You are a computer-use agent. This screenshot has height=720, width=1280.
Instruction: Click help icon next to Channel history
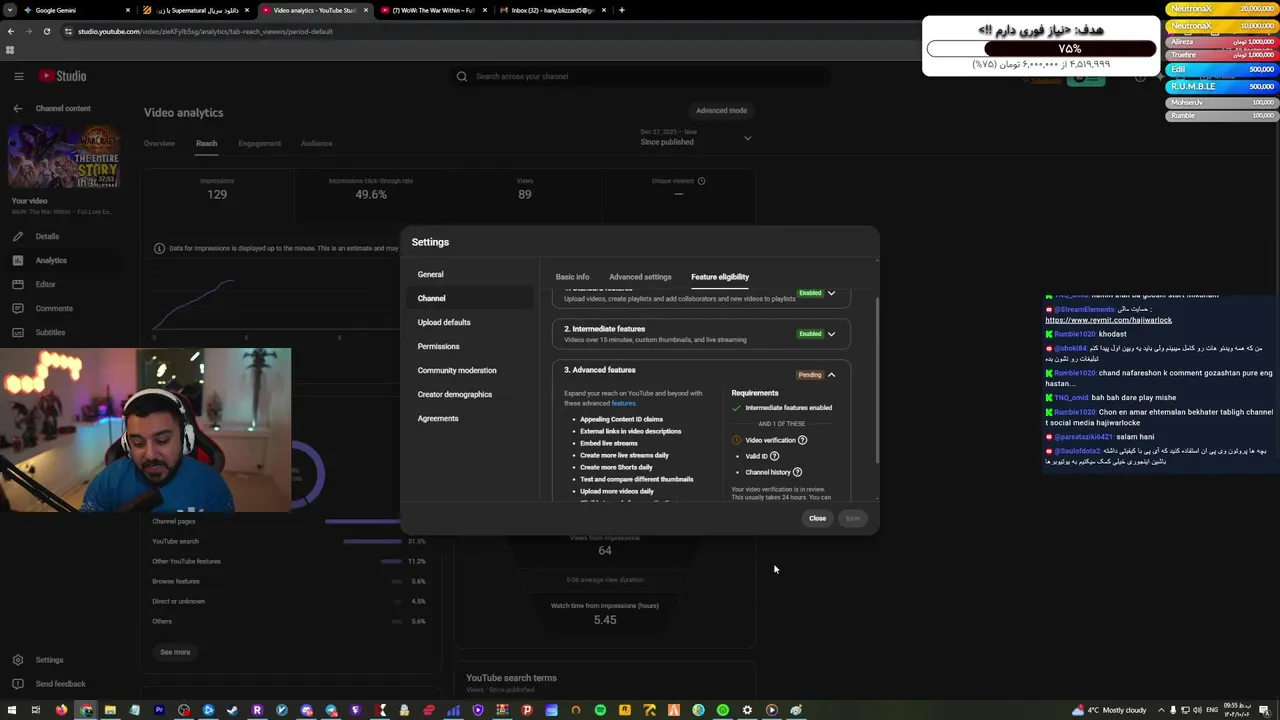(797, 472)
